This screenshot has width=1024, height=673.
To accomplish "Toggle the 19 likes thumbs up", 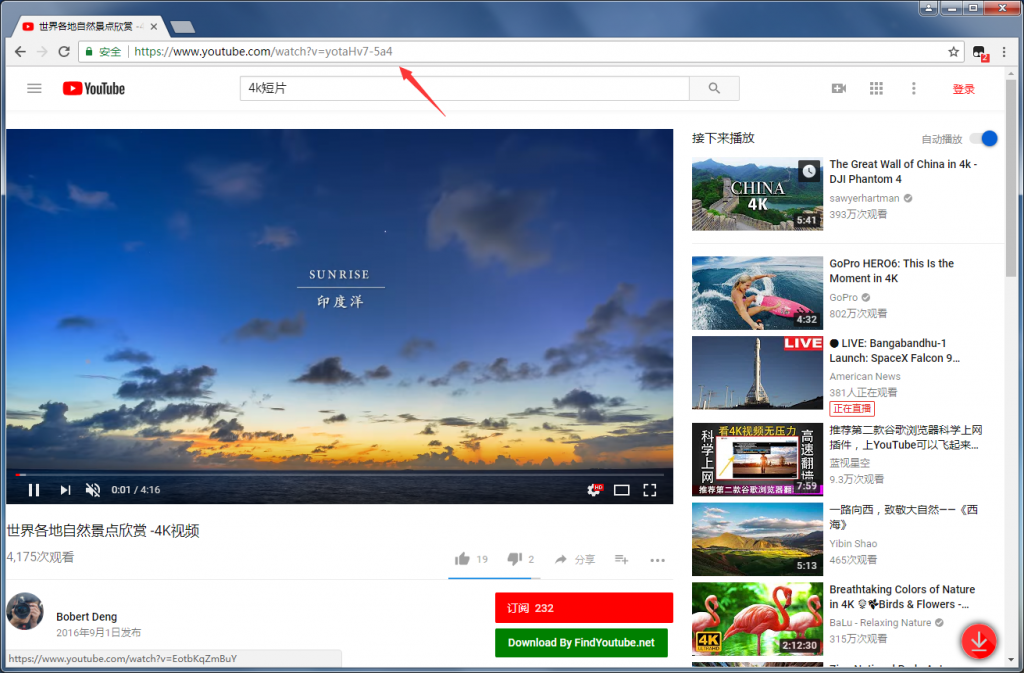I will (x=461, y=559).
